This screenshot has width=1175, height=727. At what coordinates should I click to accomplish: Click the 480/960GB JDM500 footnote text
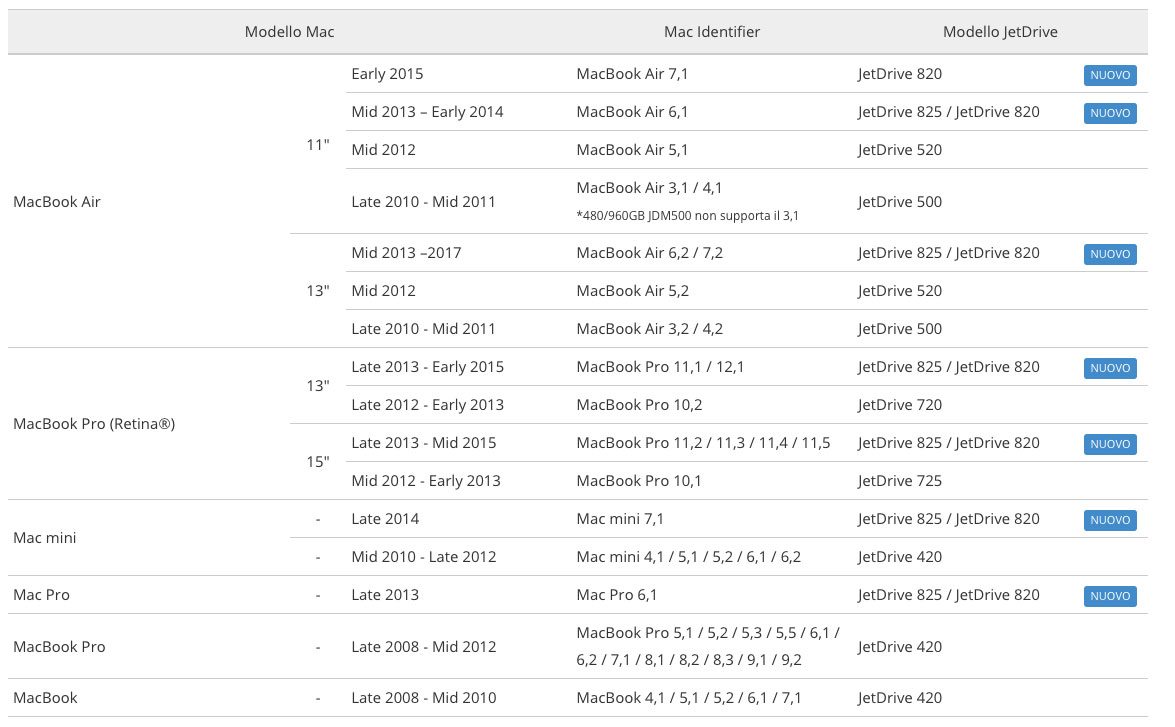tap(687, 215)
